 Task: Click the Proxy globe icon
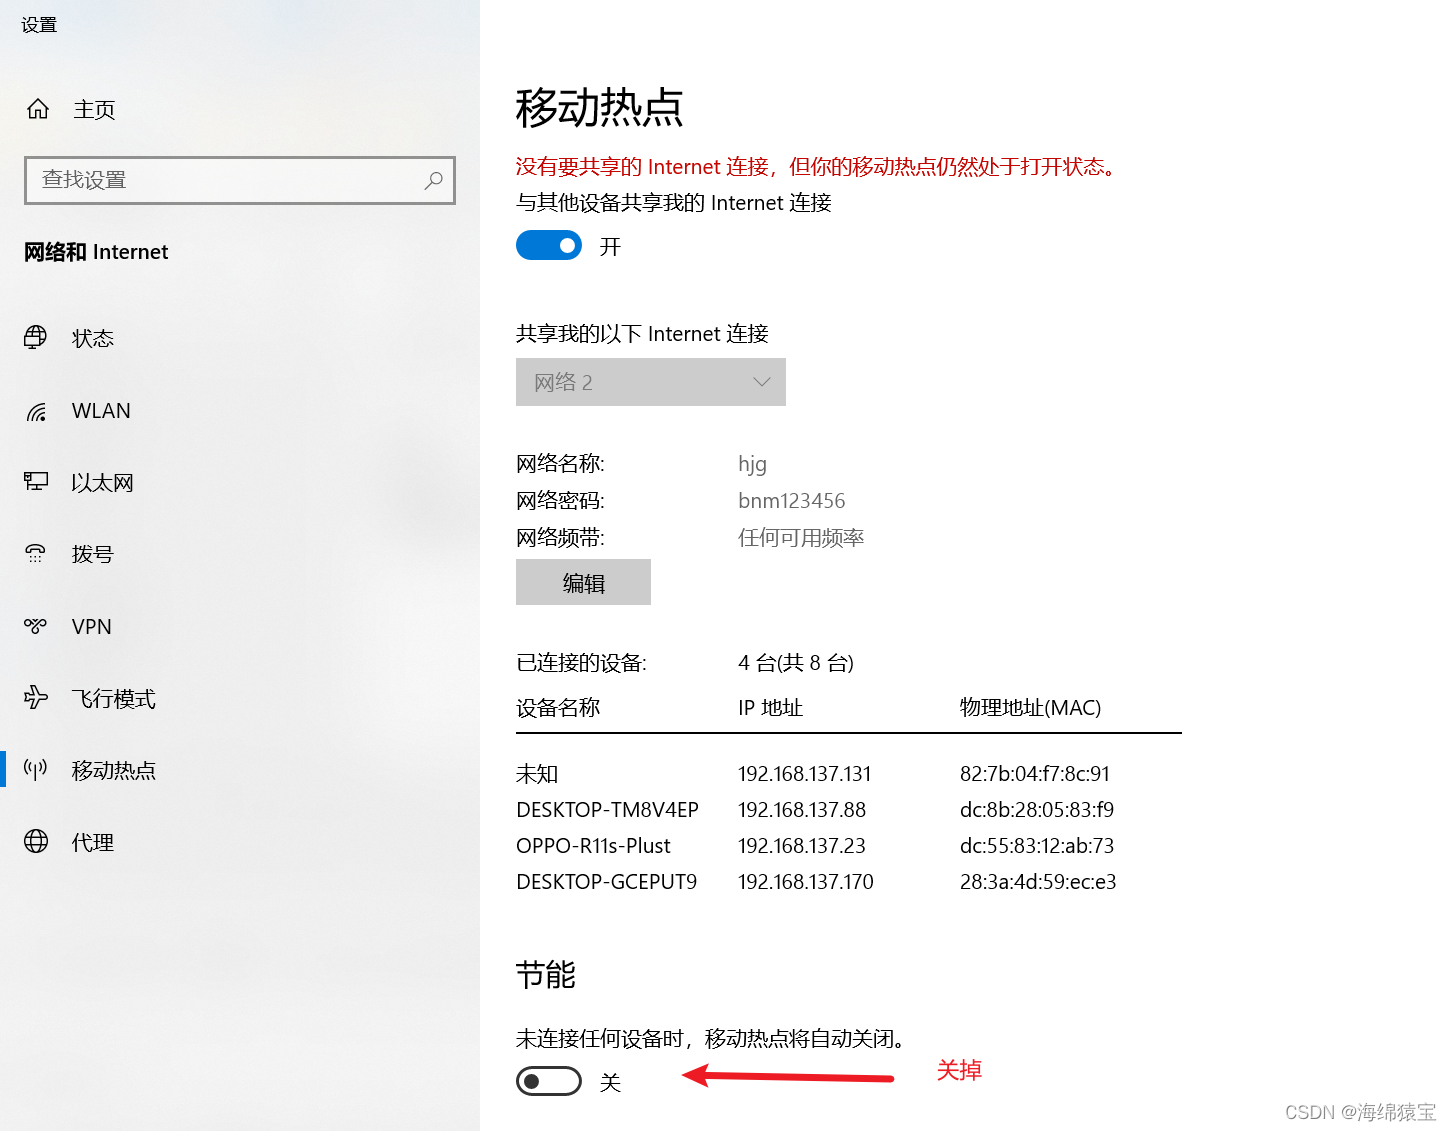pyautogui.click(x=36, y=842)
